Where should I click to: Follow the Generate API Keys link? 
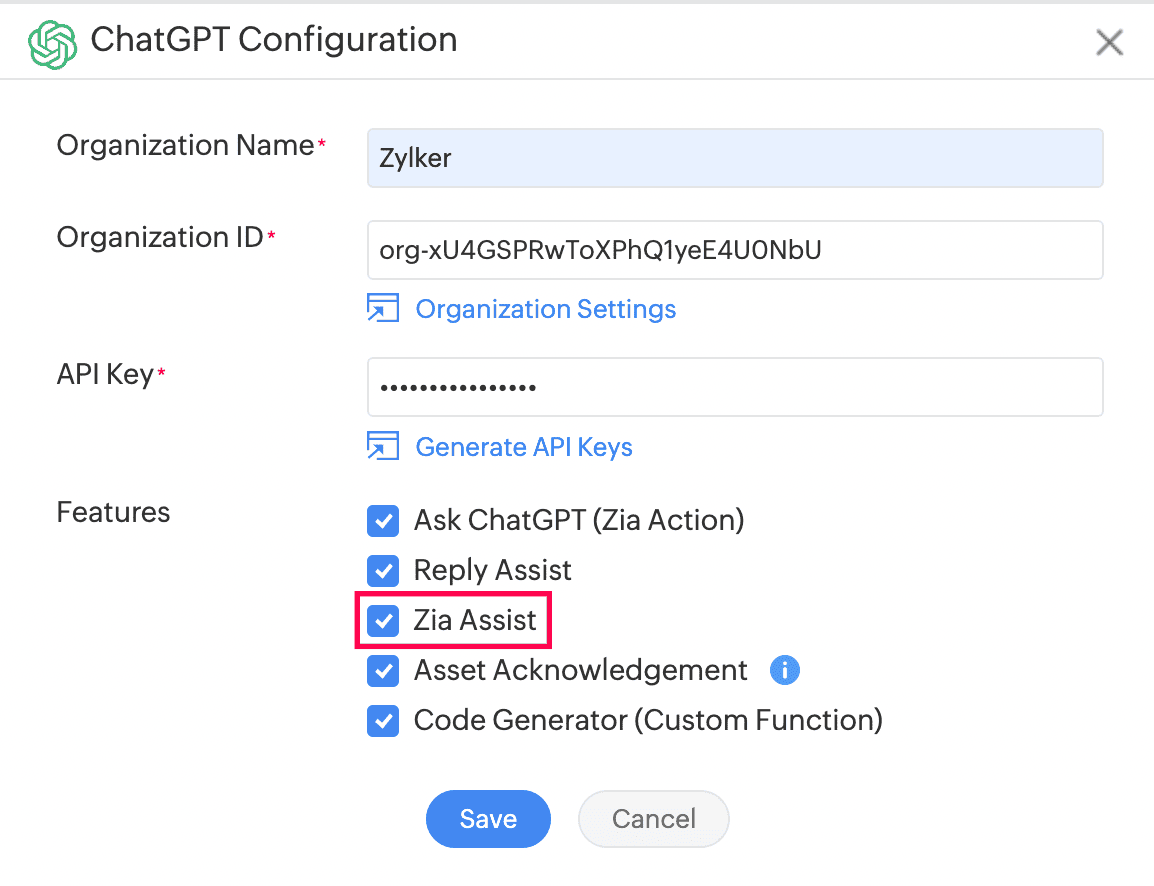click(524, 446)
